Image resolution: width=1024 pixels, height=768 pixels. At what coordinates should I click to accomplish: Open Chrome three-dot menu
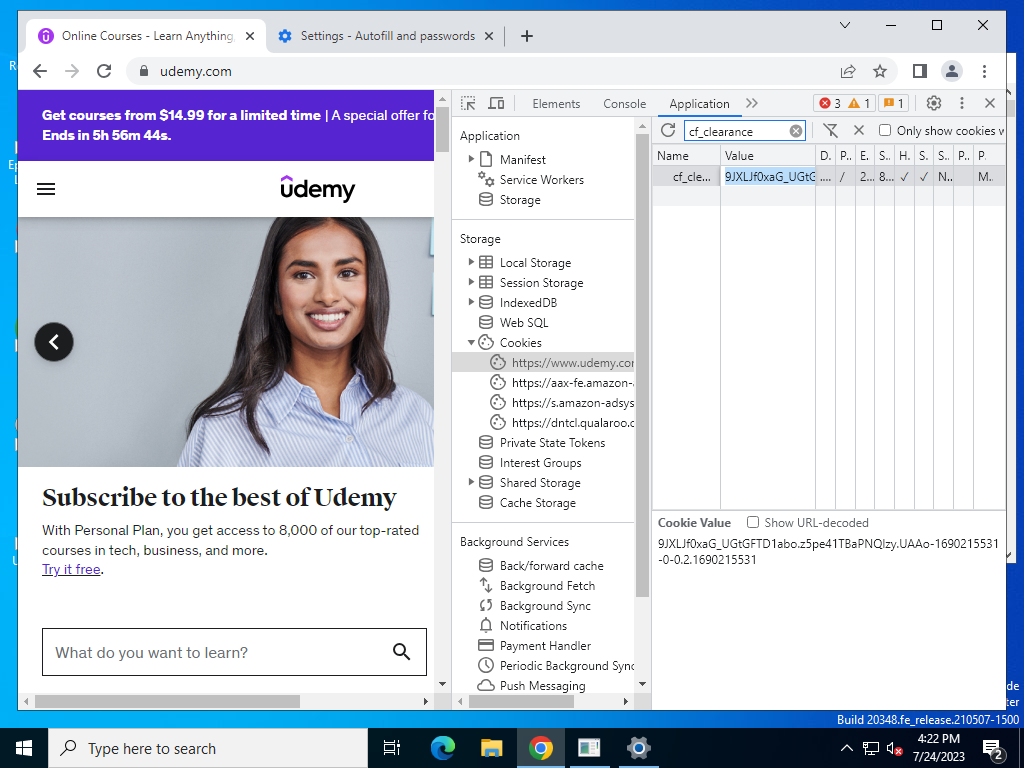[984, 71]
